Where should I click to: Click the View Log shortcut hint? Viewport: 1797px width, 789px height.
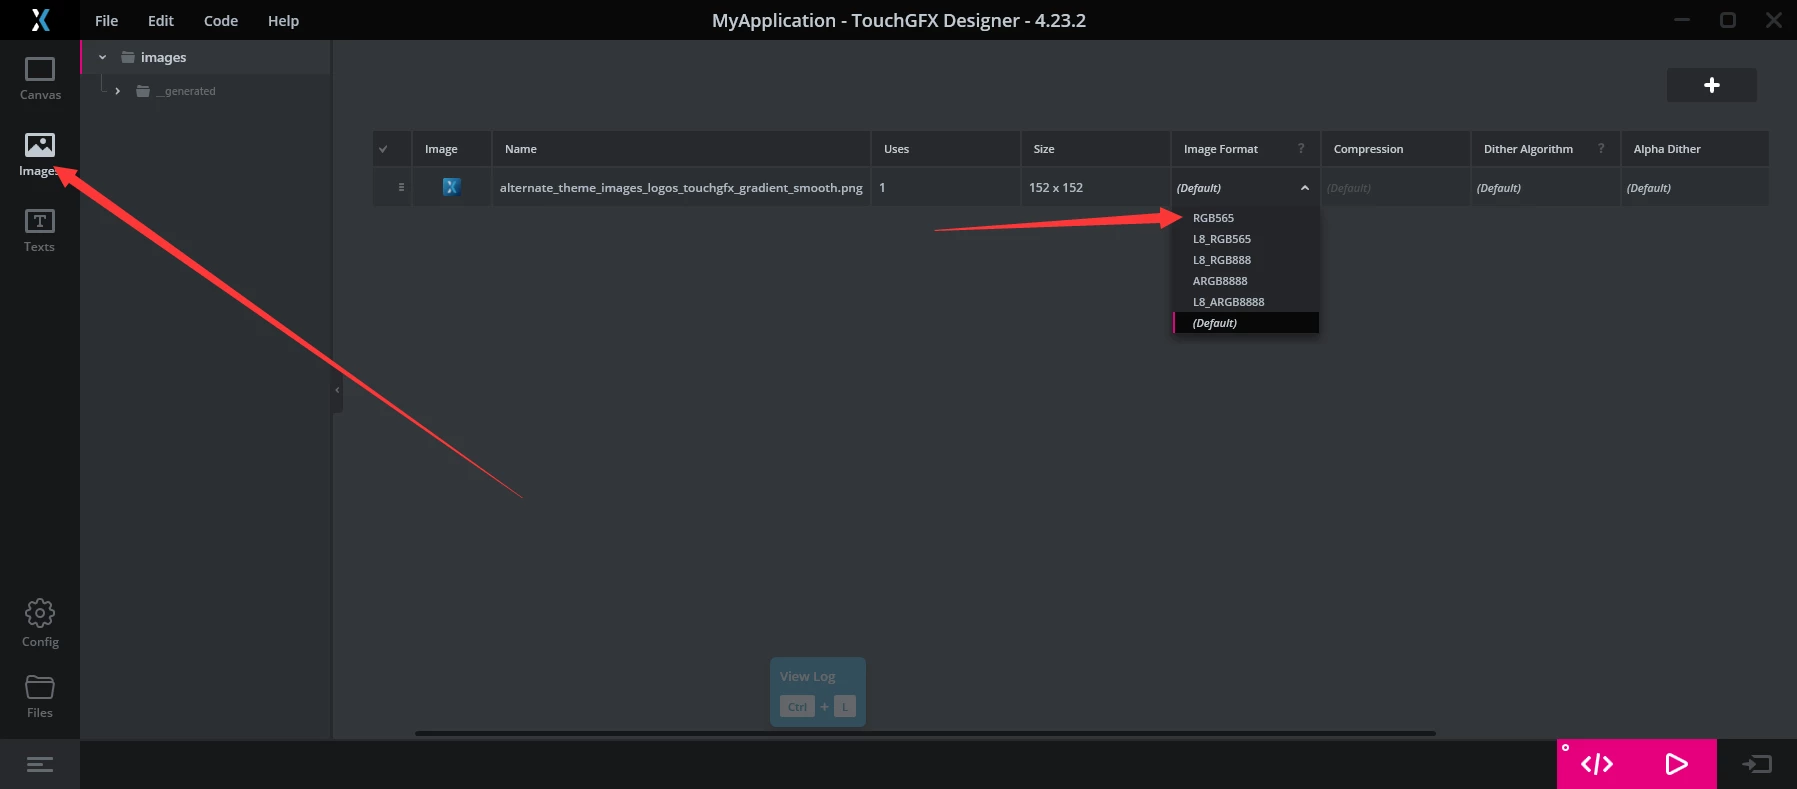(x=817, y=692)
